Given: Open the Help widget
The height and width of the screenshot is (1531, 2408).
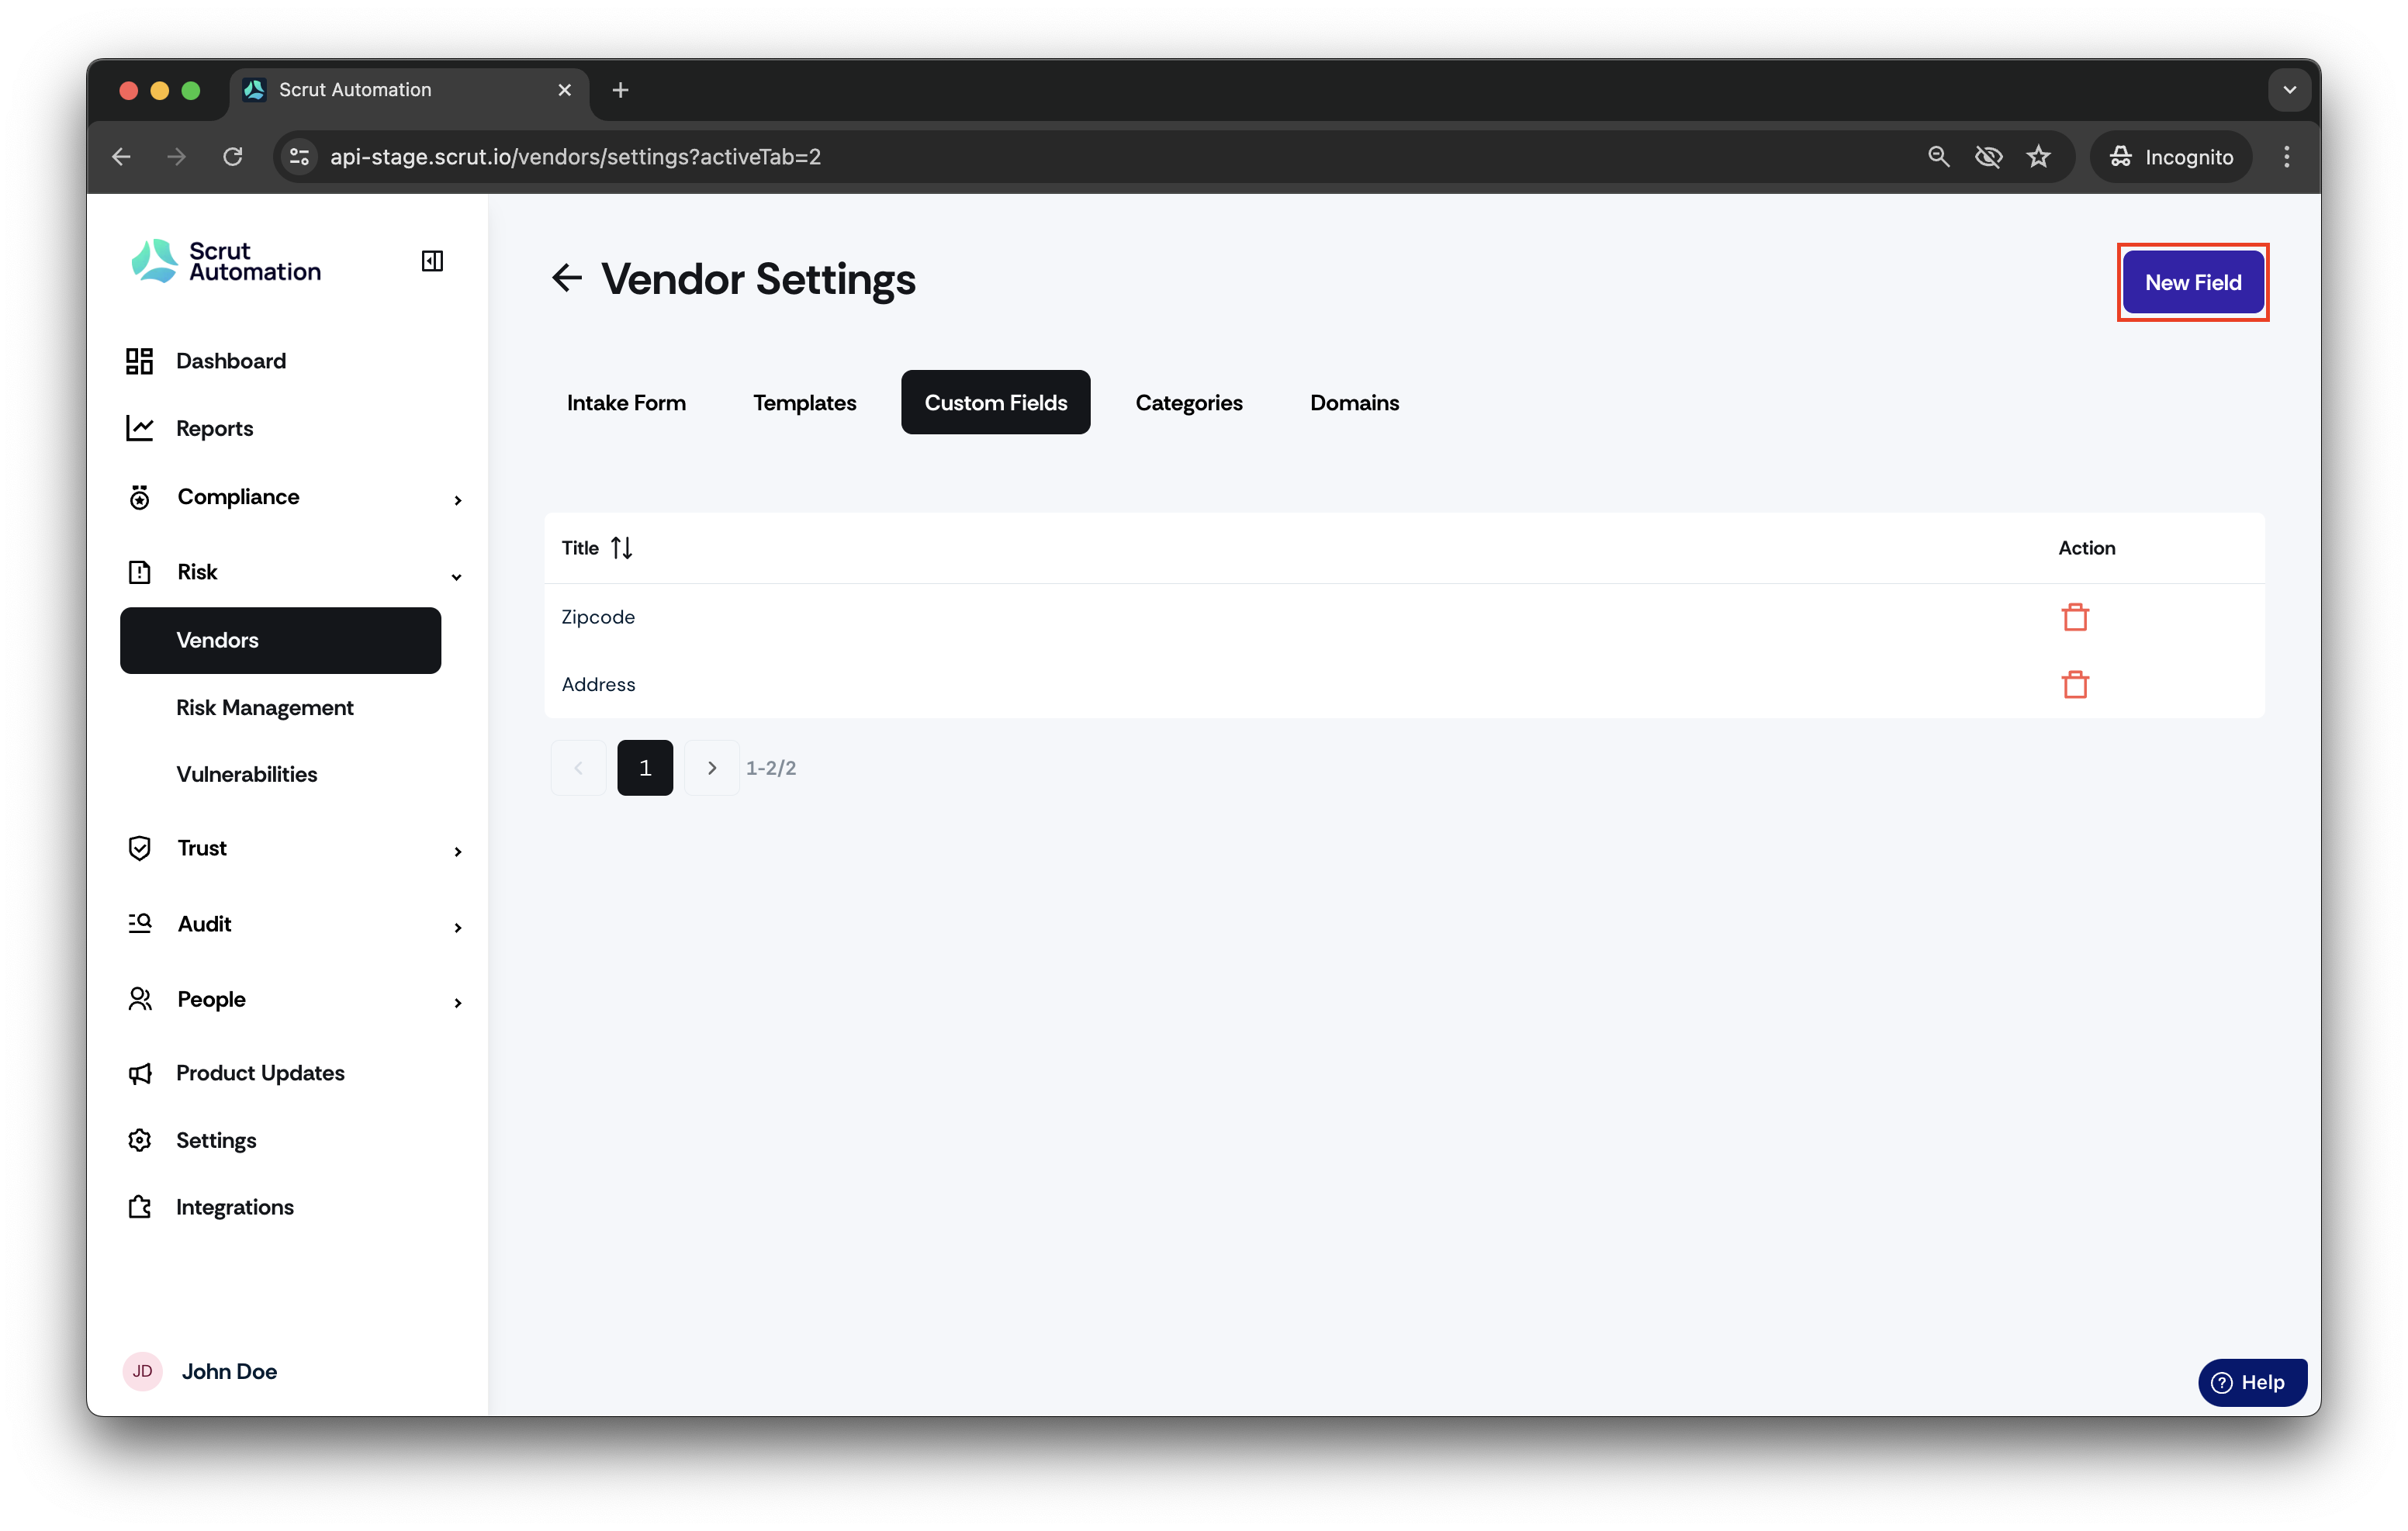Looking at the screenshot, I should [2252, 1382].
